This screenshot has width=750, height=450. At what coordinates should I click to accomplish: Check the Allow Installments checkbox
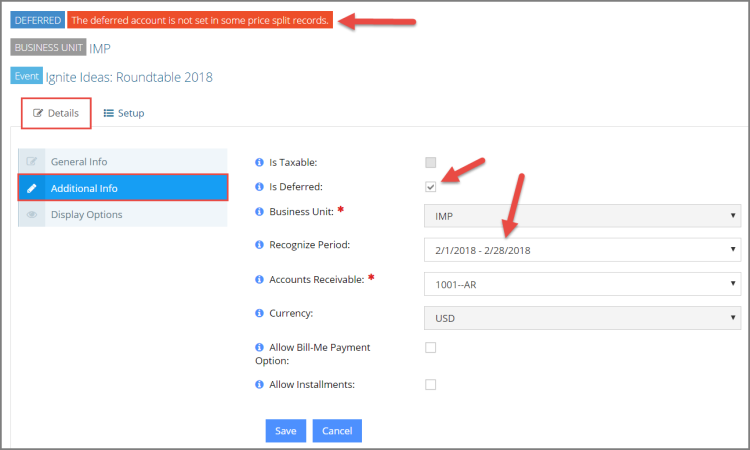click(430, 384)
